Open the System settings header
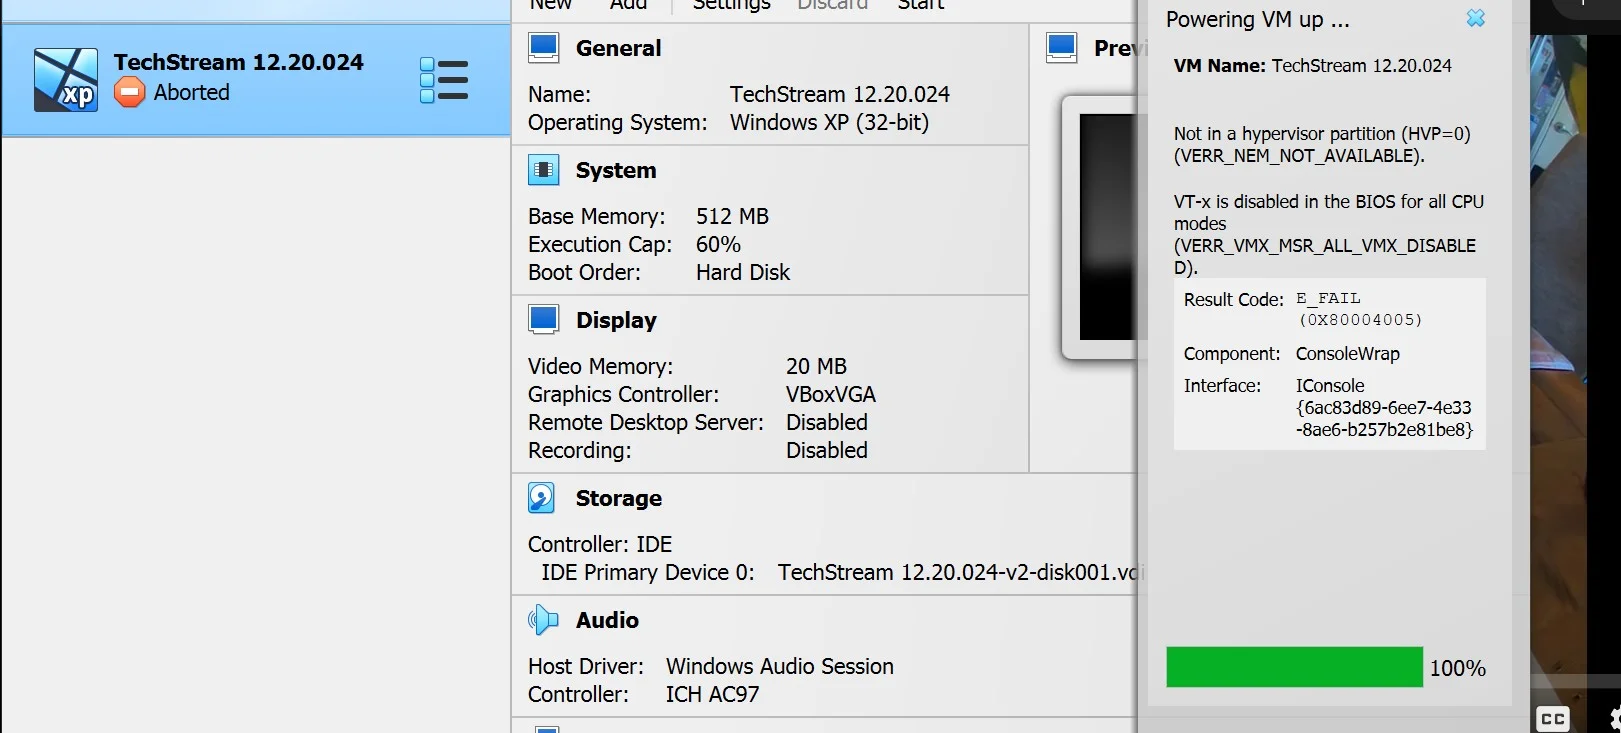1621x733 pixels. coord(616,170)
